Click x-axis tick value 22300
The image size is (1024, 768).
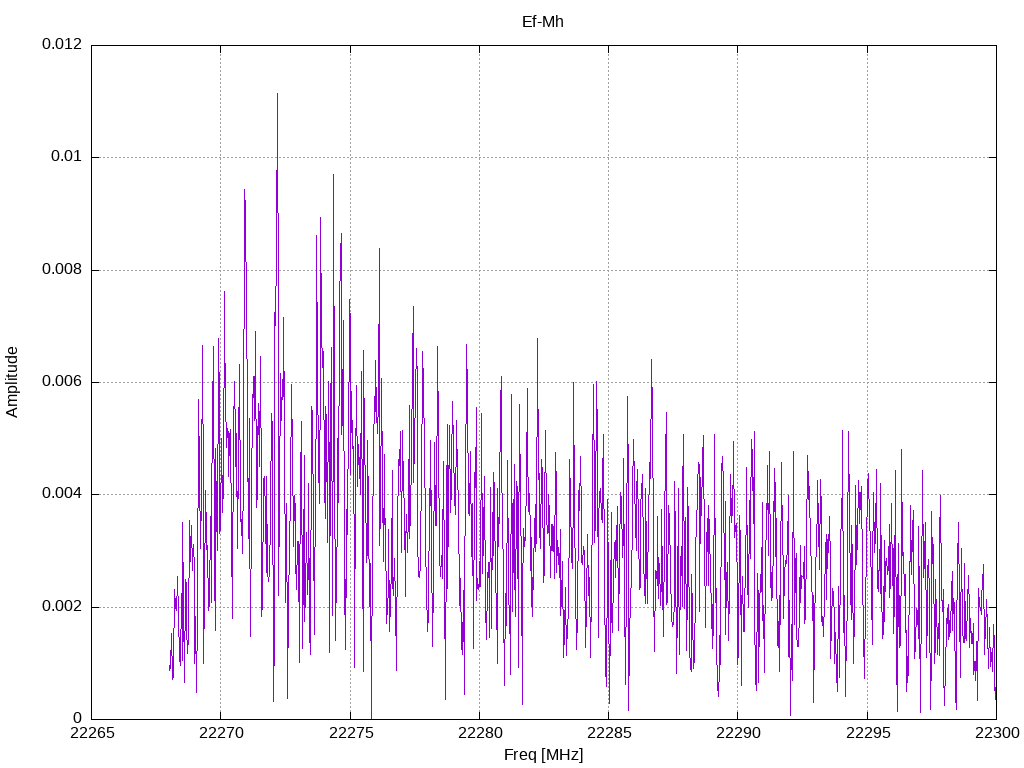pos(997,733)
